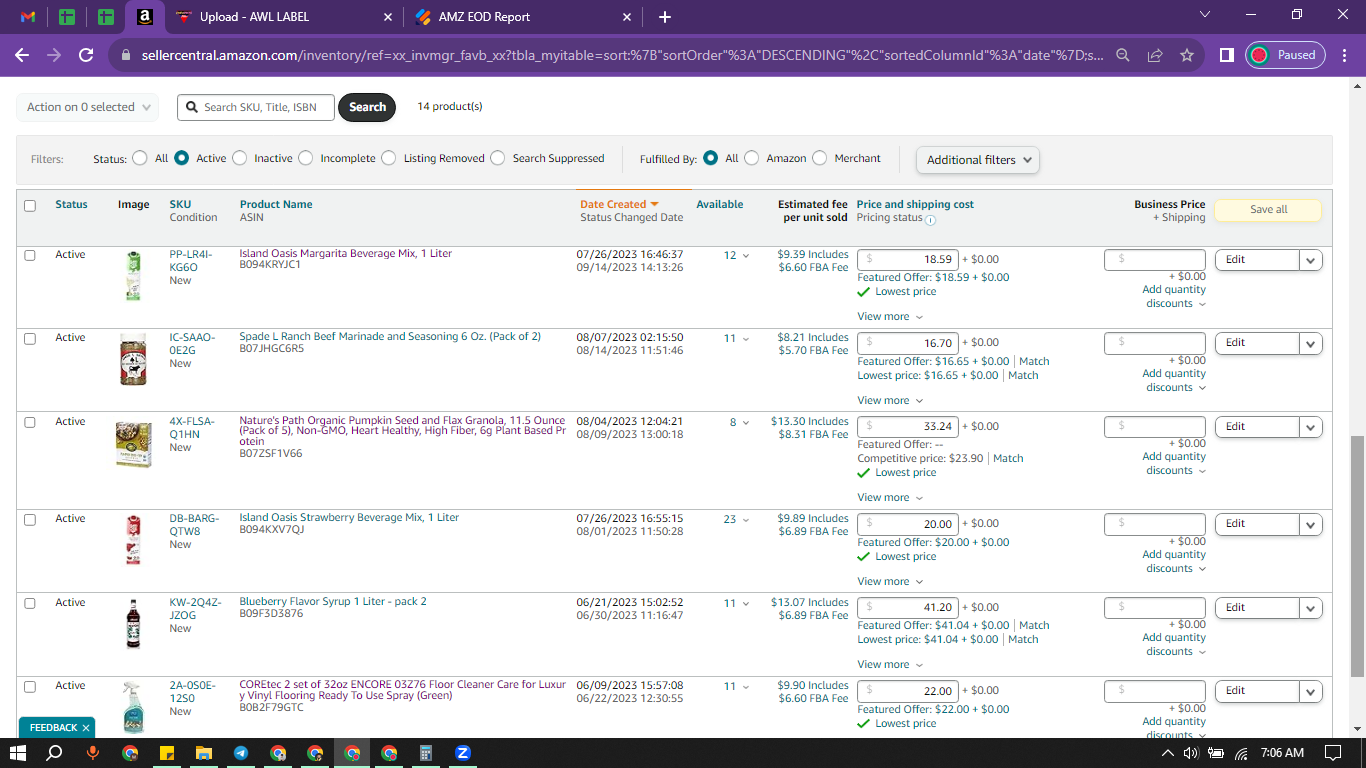Click the zoom magnifier in address bar

pos(1123,55)
